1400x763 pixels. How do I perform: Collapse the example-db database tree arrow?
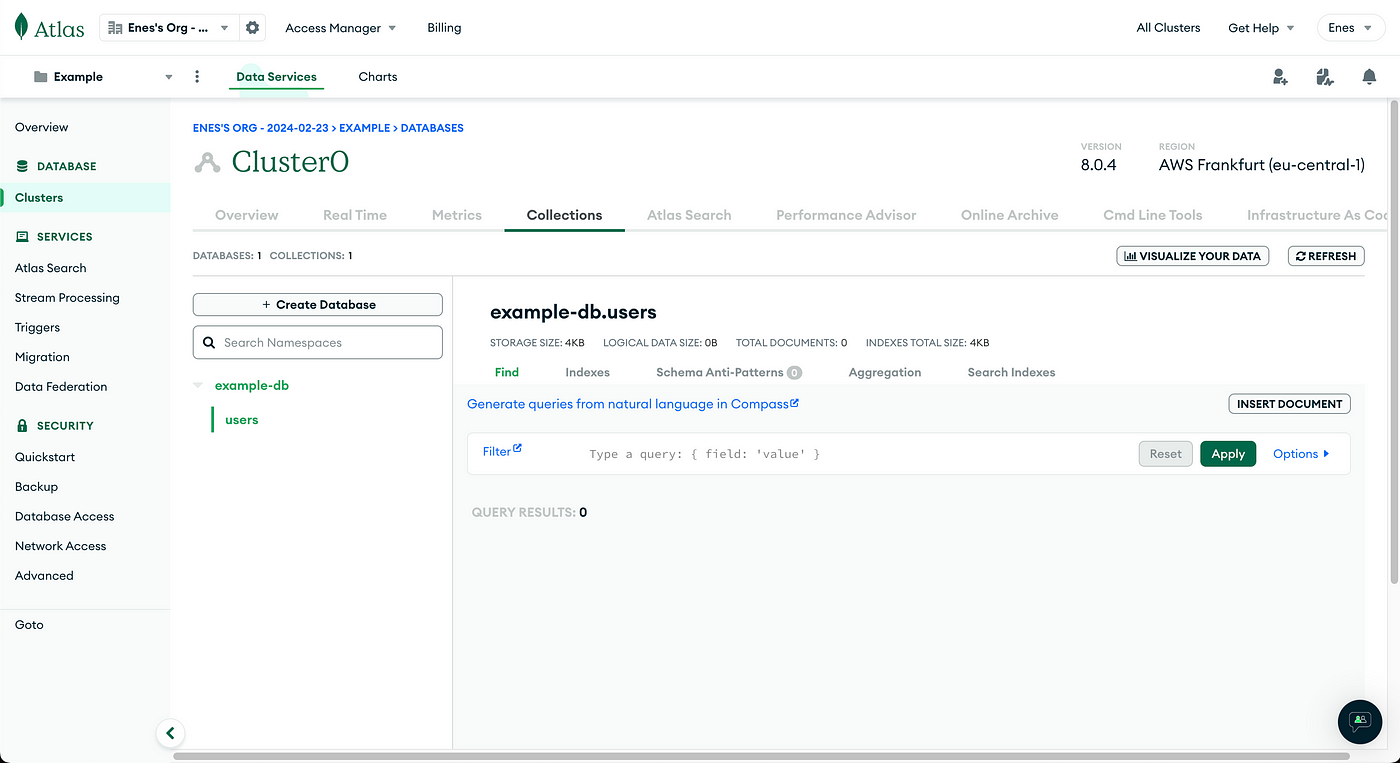(x=198, y=386)
